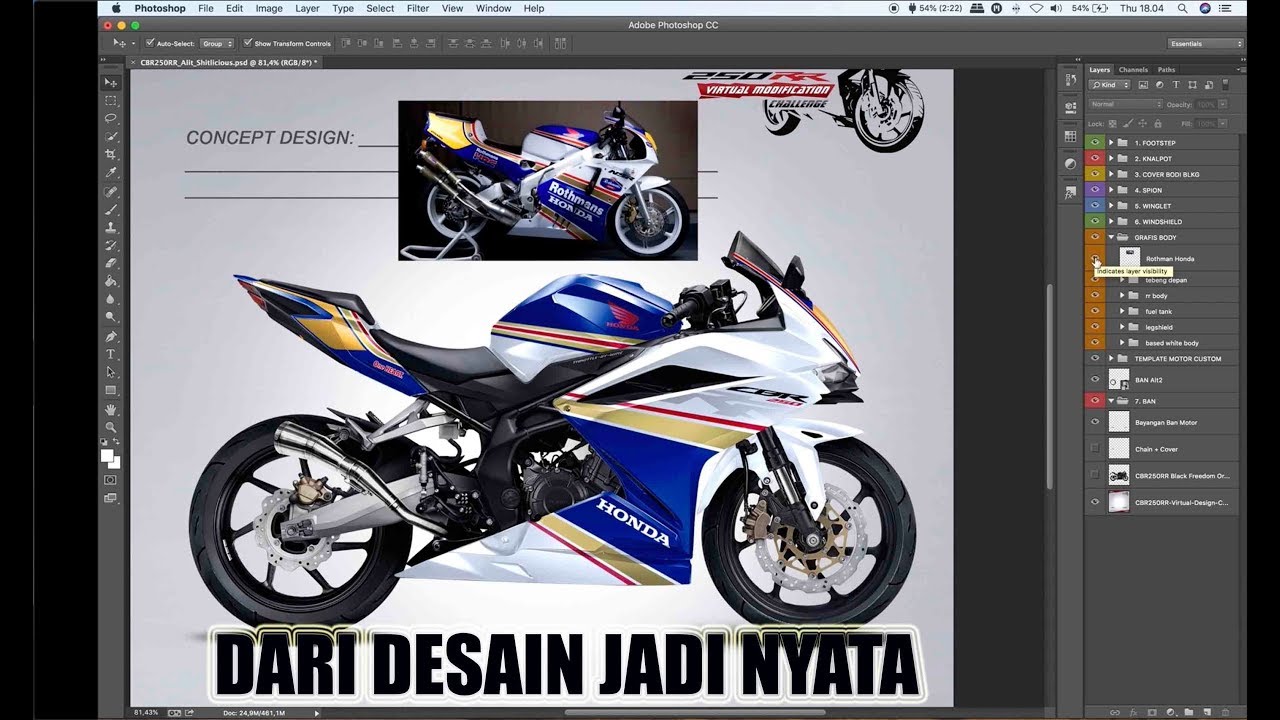Click the link layers icon
This screenshot has height=720, width=1280.
(x=1115, y=711)
